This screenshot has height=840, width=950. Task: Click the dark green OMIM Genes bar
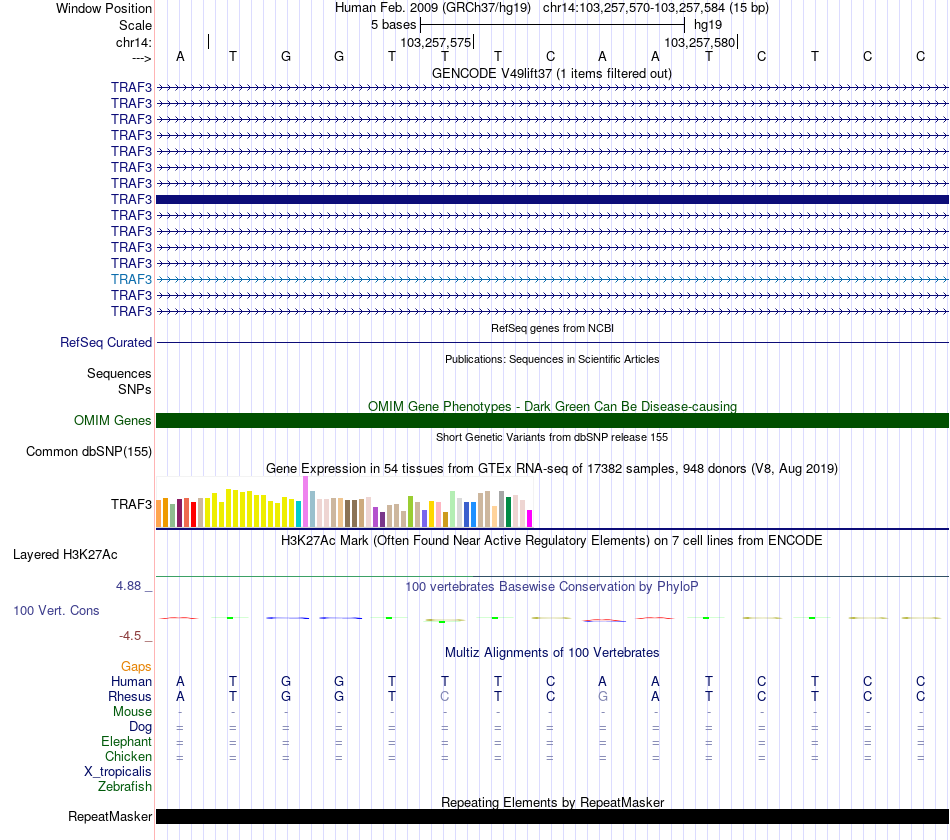click(552, 421)
